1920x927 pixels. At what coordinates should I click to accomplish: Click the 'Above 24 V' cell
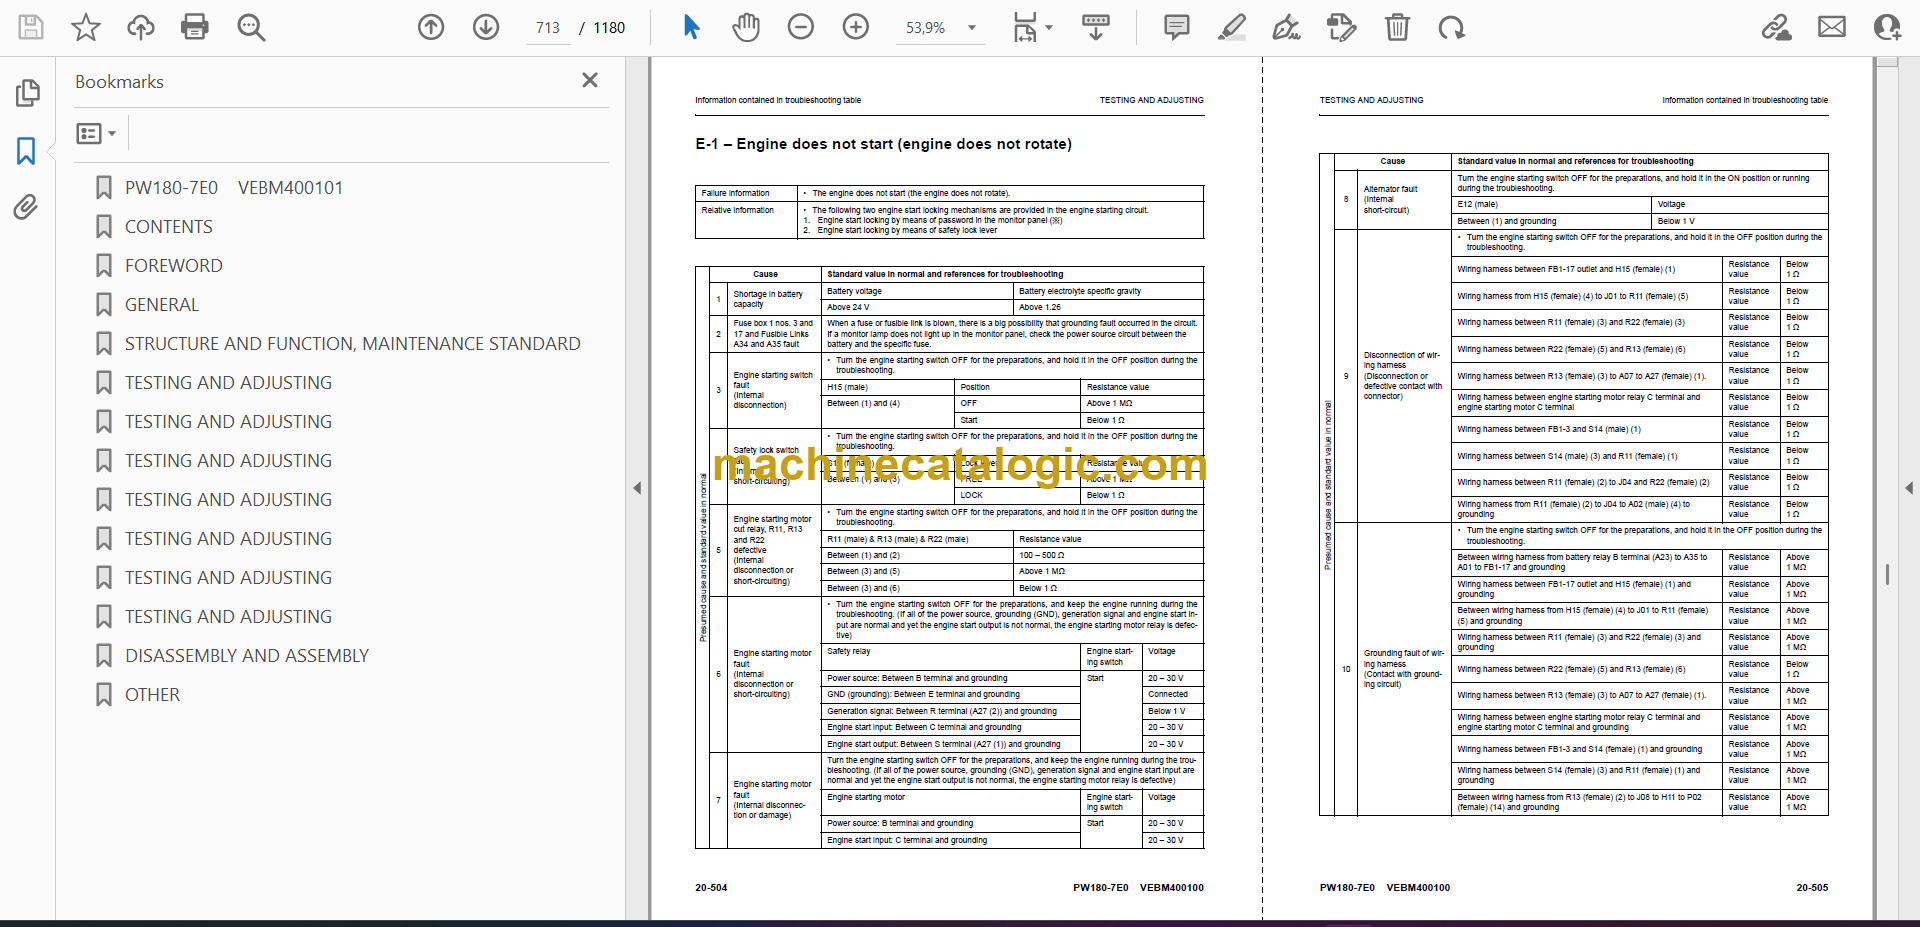[x=918, y=307]
